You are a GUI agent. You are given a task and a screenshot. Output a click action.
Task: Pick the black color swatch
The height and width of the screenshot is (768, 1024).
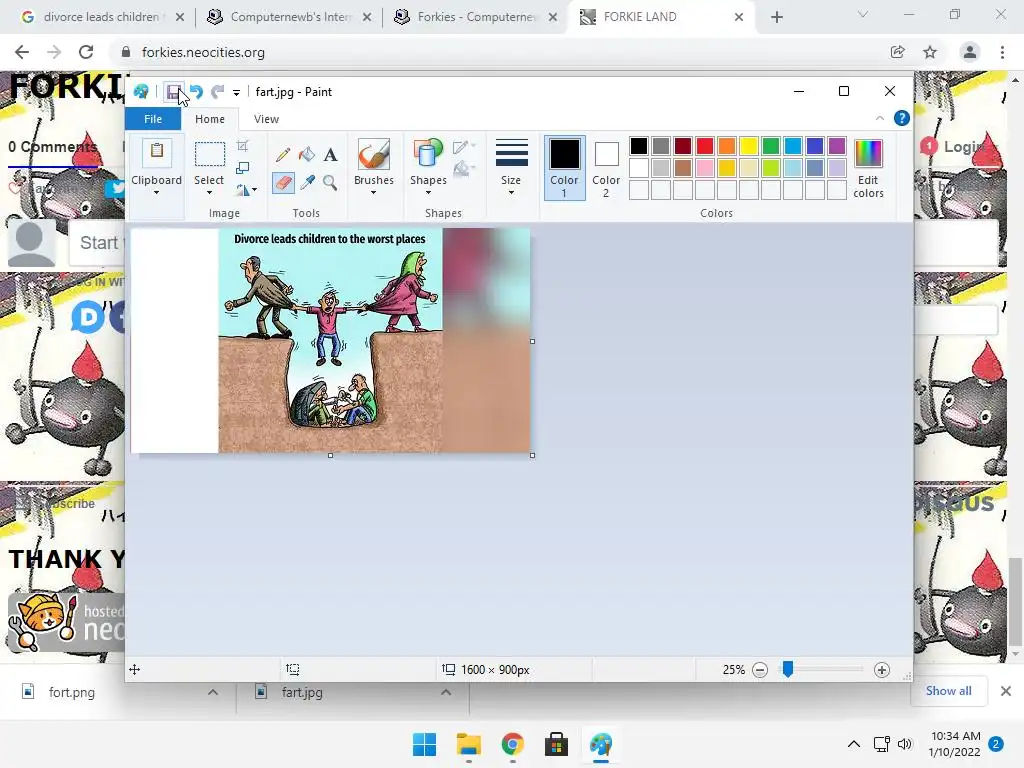[639, 146]
